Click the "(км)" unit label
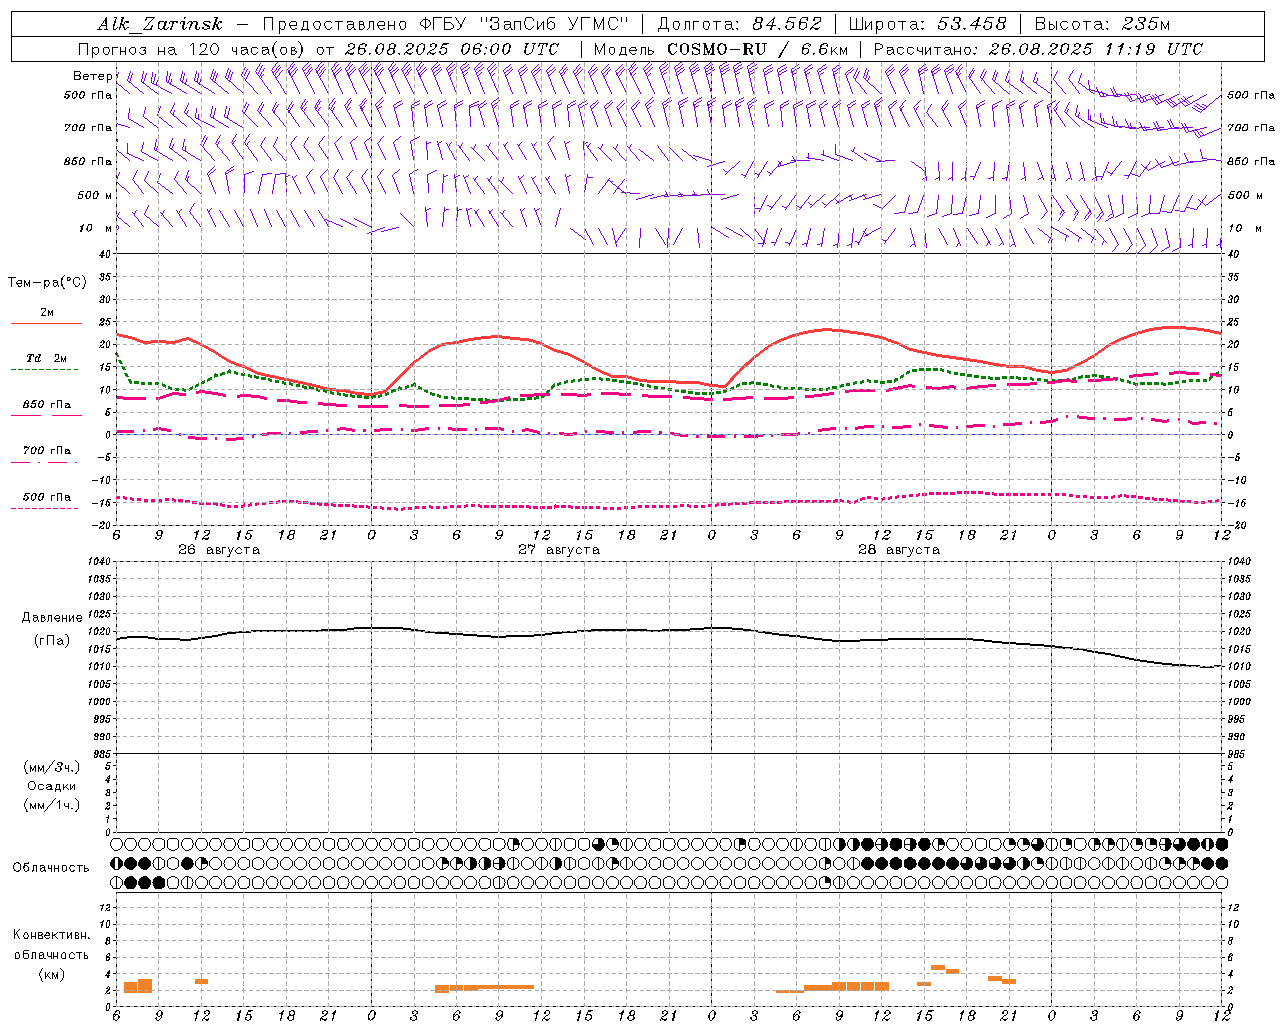1280x1024 pixels. pos(51,974)
